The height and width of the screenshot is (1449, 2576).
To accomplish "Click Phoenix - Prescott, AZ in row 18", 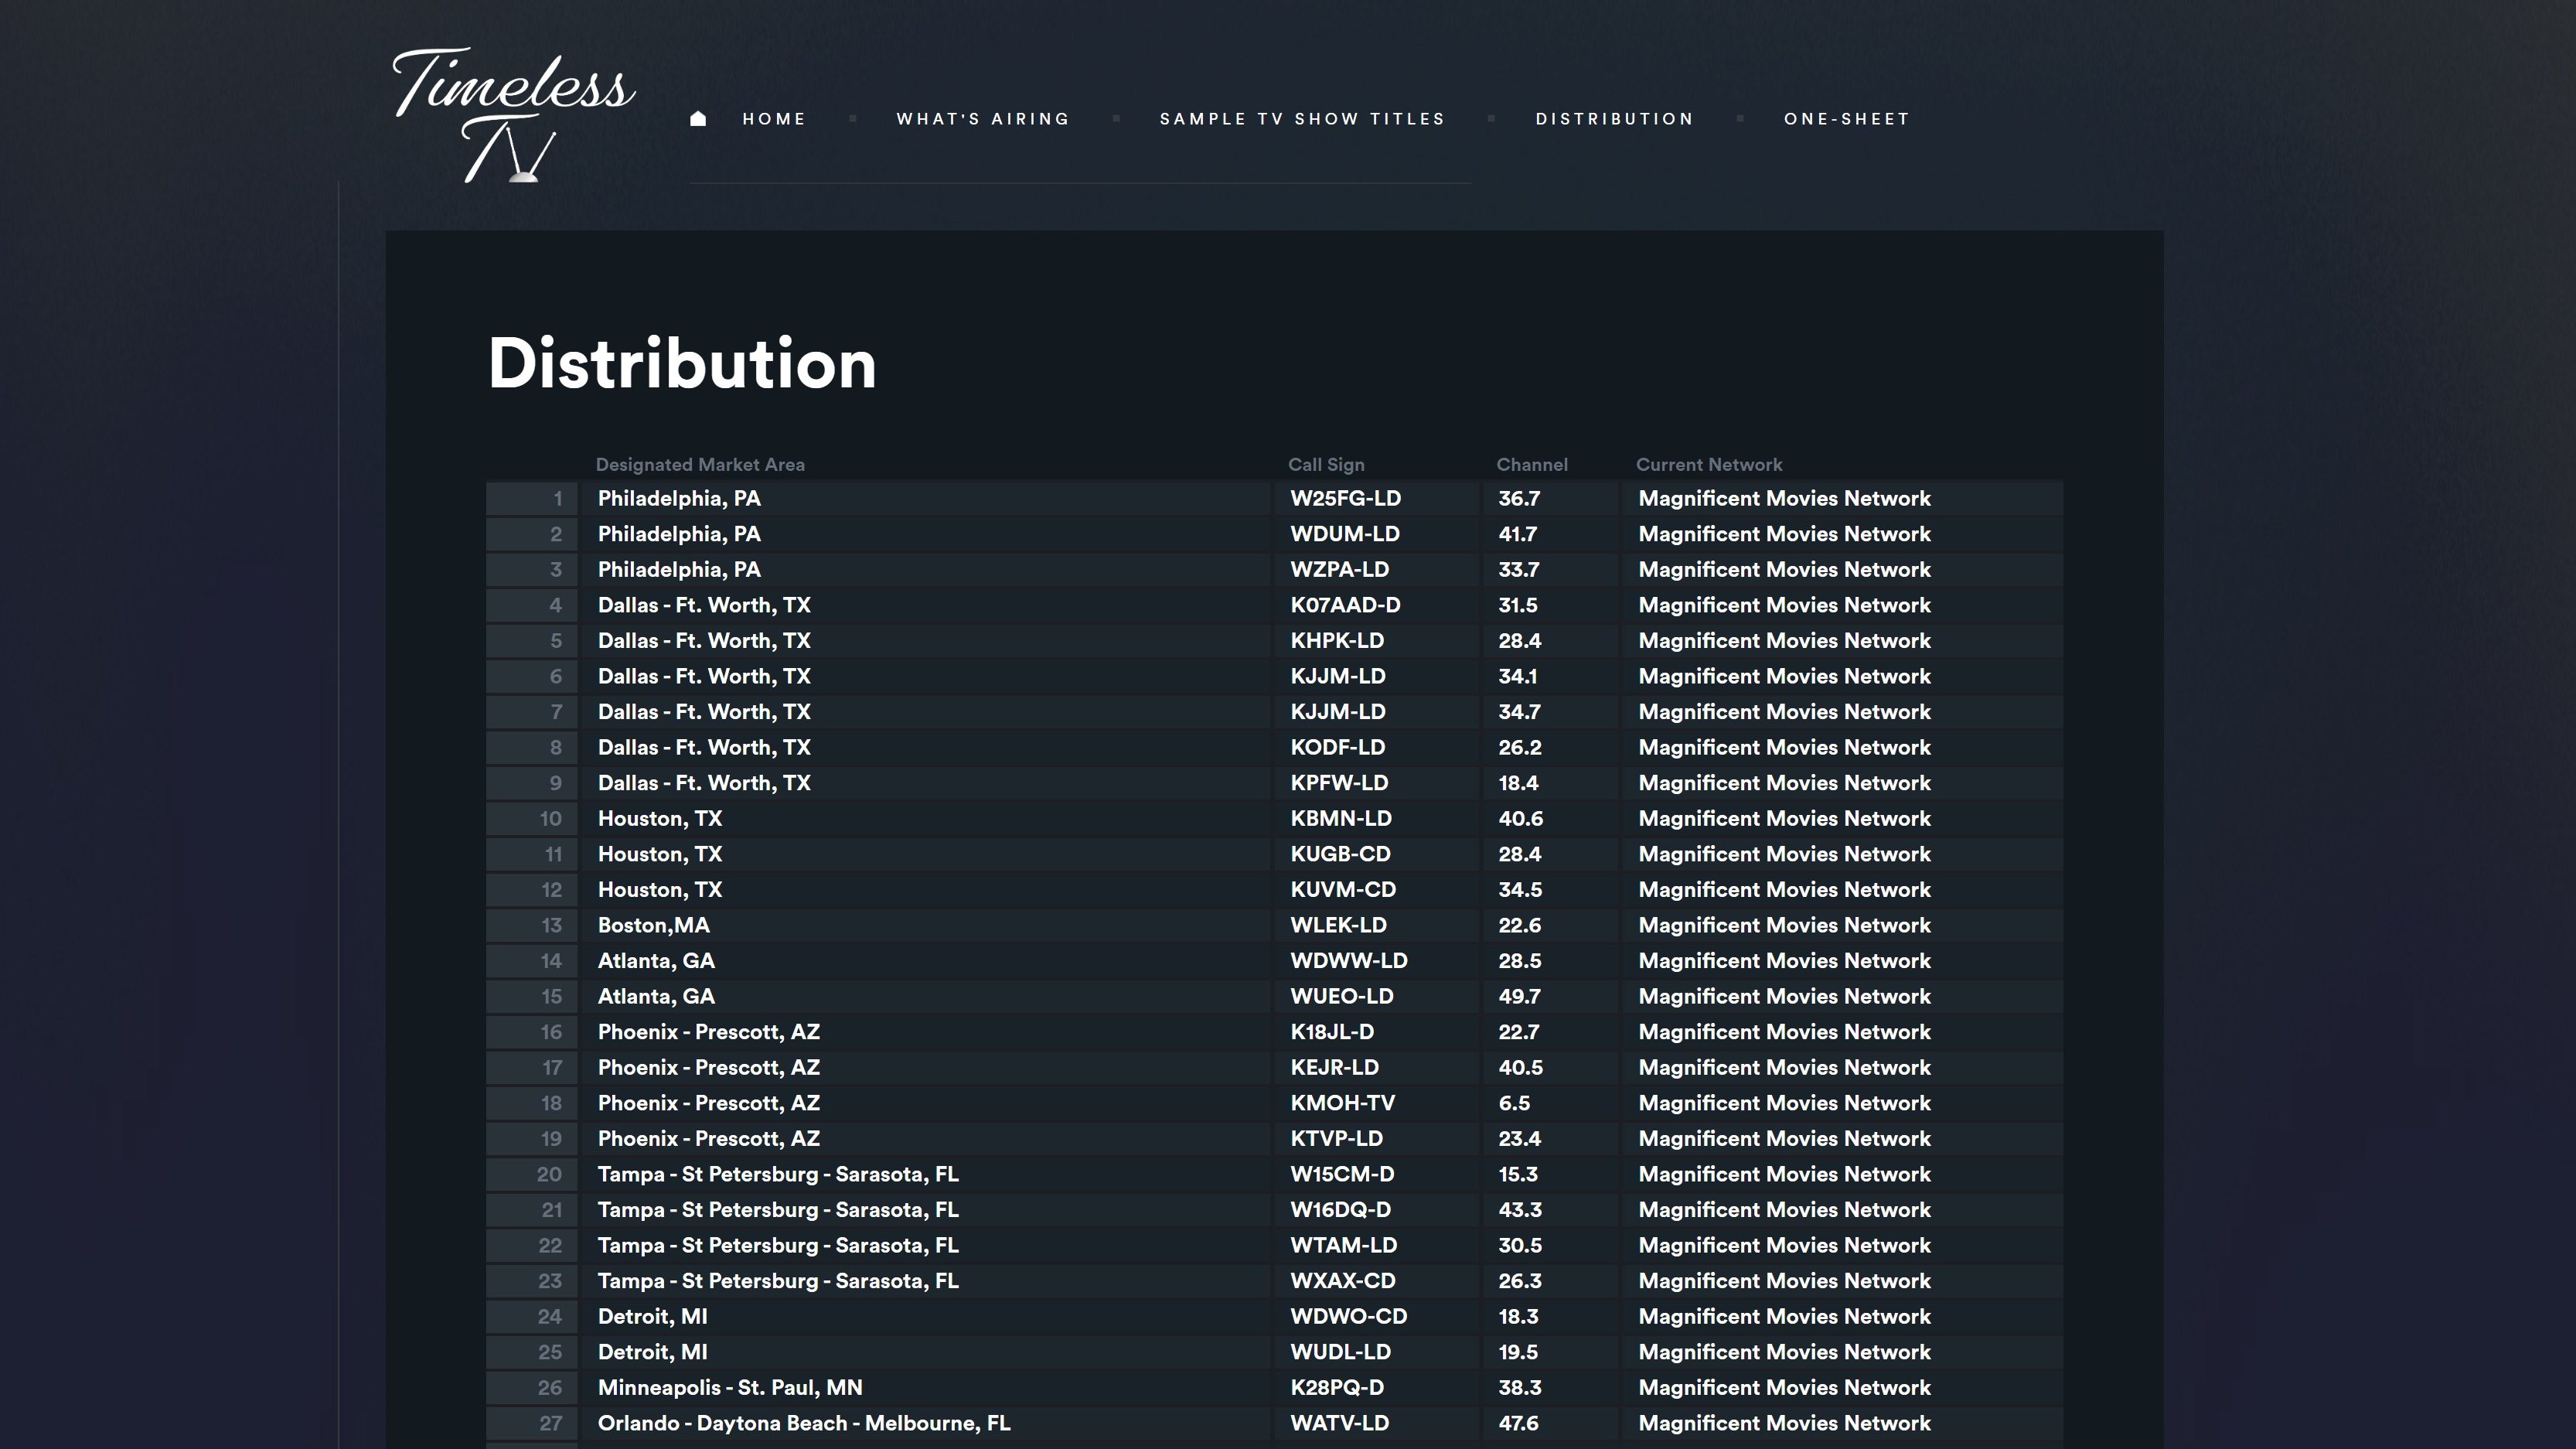I will (x=709, y=1103).
